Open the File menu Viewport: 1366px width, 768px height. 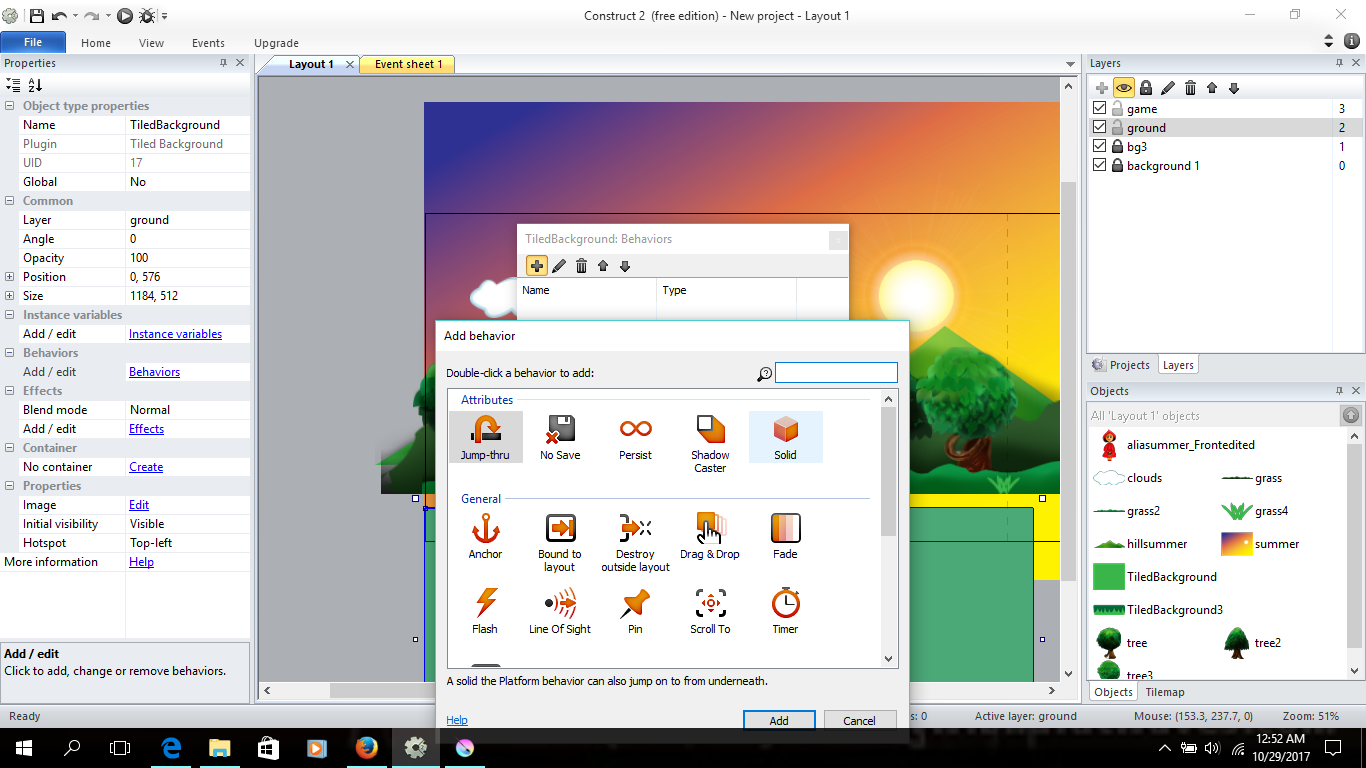33,43
